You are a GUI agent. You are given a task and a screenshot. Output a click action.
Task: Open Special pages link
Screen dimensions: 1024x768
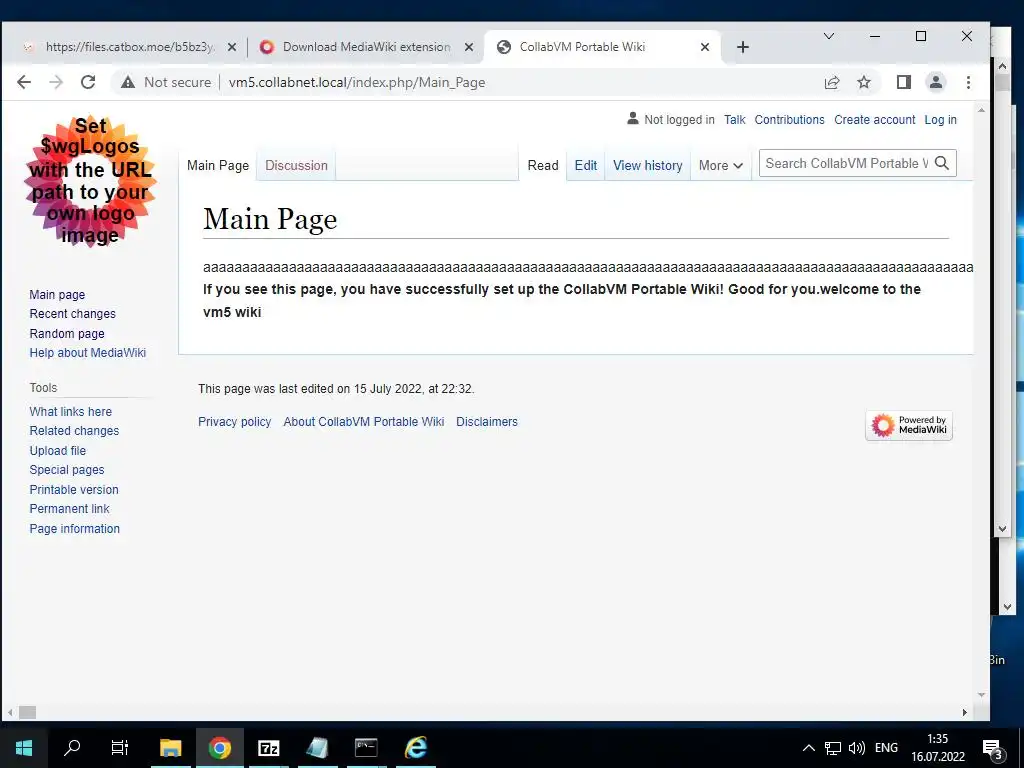[x=67, y=470]
